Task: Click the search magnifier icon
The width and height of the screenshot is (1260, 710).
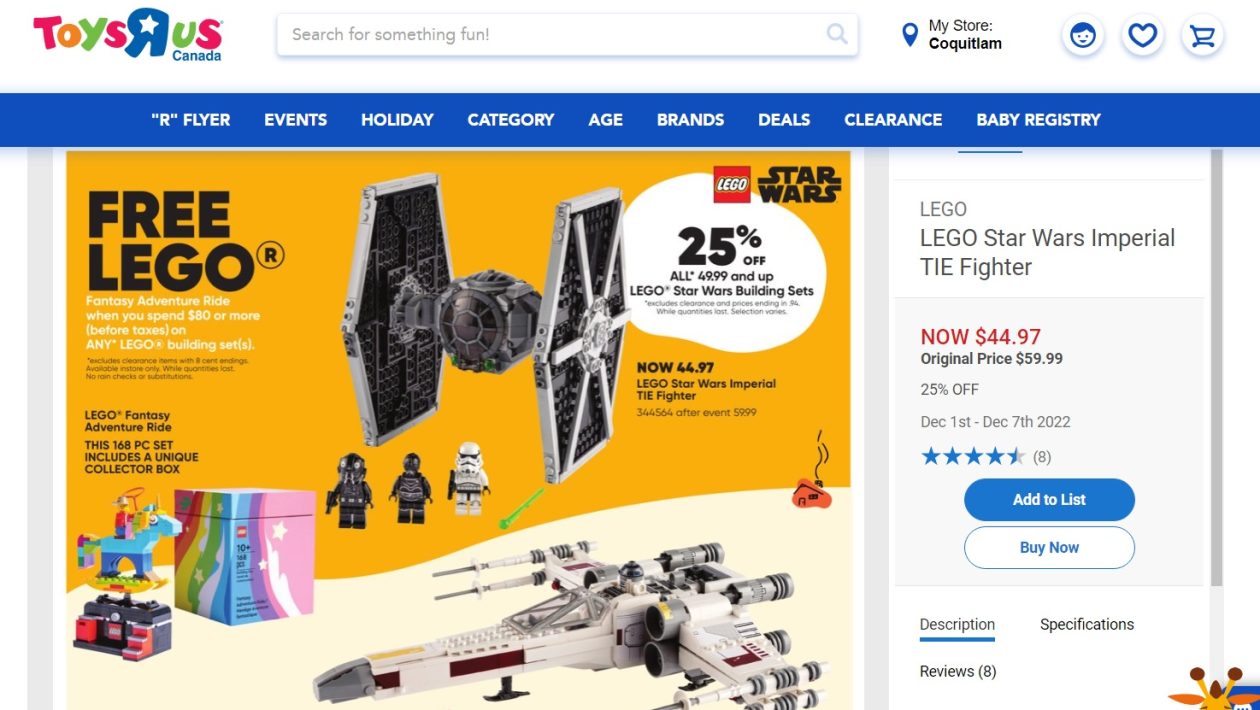Action: pyautogui.click(x=836, y=34)
